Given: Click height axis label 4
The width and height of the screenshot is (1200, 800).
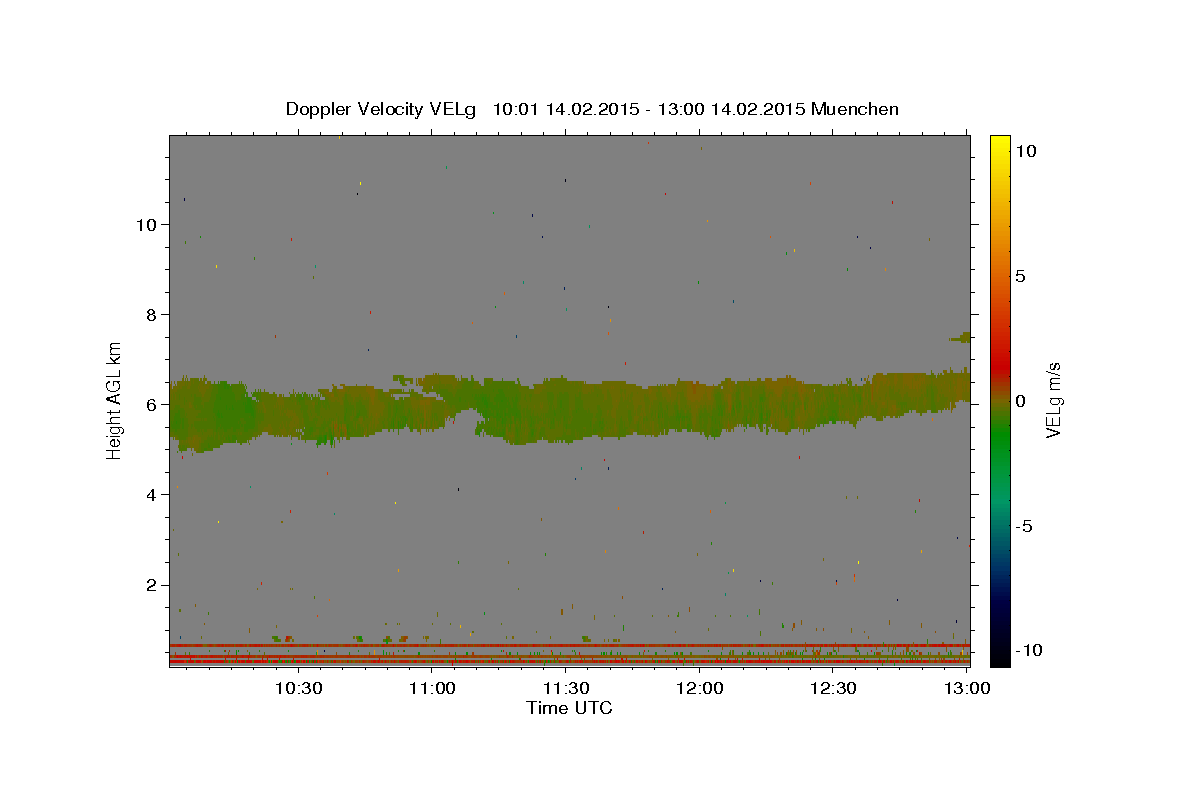Looking at the screenshot, I should click(152, 495).
